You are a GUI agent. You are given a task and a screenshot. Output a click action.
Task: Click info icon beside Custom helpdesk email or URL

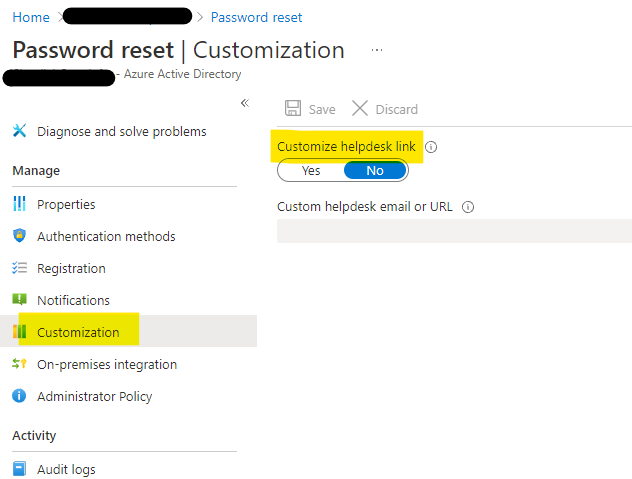tap(468, 207)
